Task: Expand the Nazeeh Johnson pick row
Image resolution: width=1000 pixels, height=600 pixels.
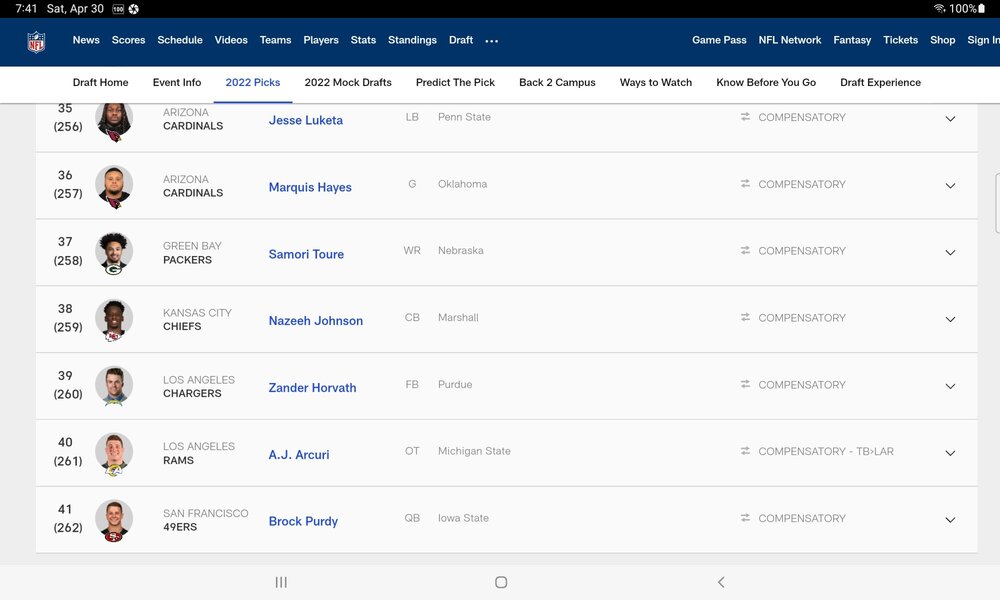Action: tap(950, 319)
